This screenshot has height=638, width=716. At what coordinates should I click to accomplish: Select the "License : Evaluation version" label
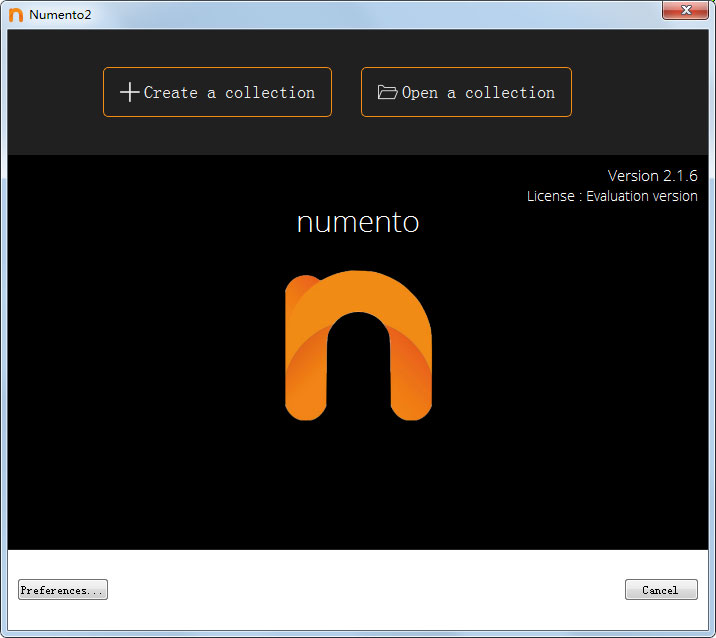coord(612,196)
